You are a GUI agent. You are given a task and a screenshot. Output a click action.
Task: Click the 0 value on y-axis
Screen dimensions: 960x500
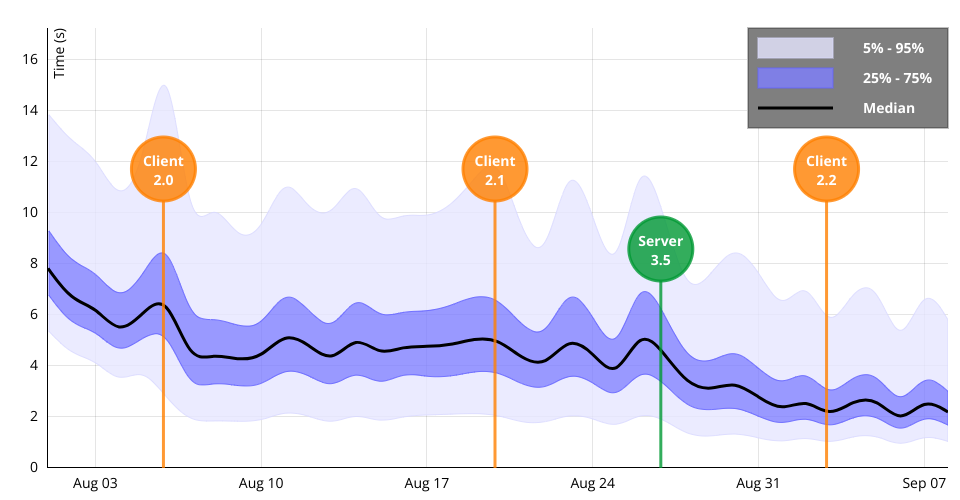tap(34, 467)
